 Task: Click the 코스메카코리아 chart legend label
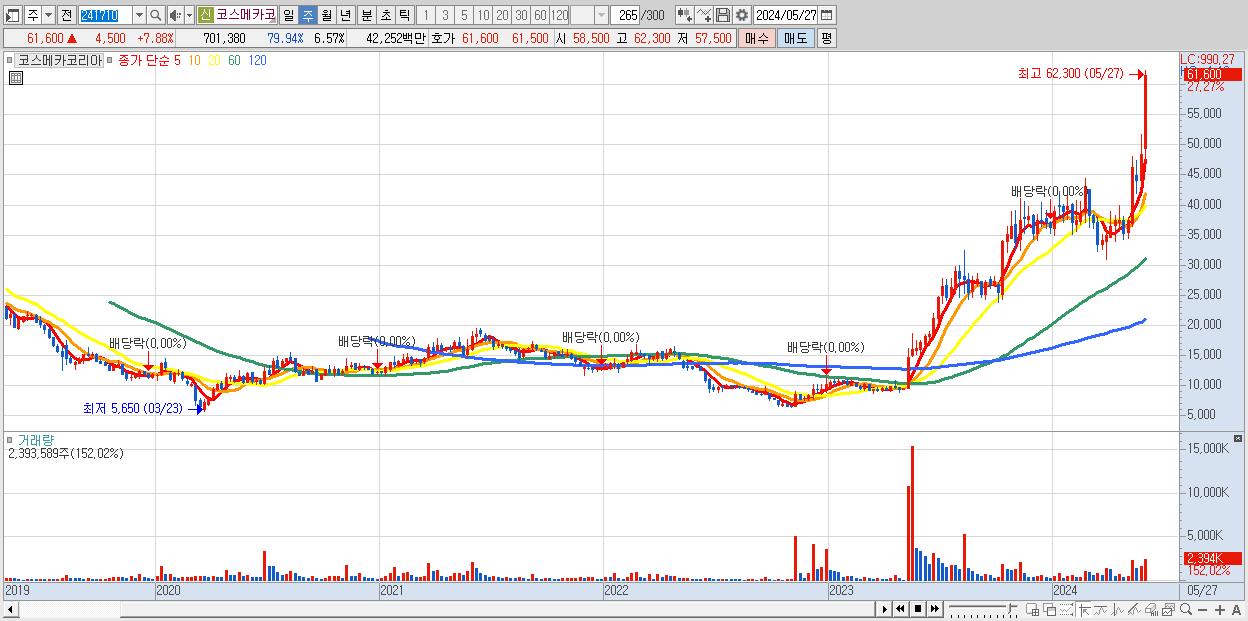pos(59,60)
